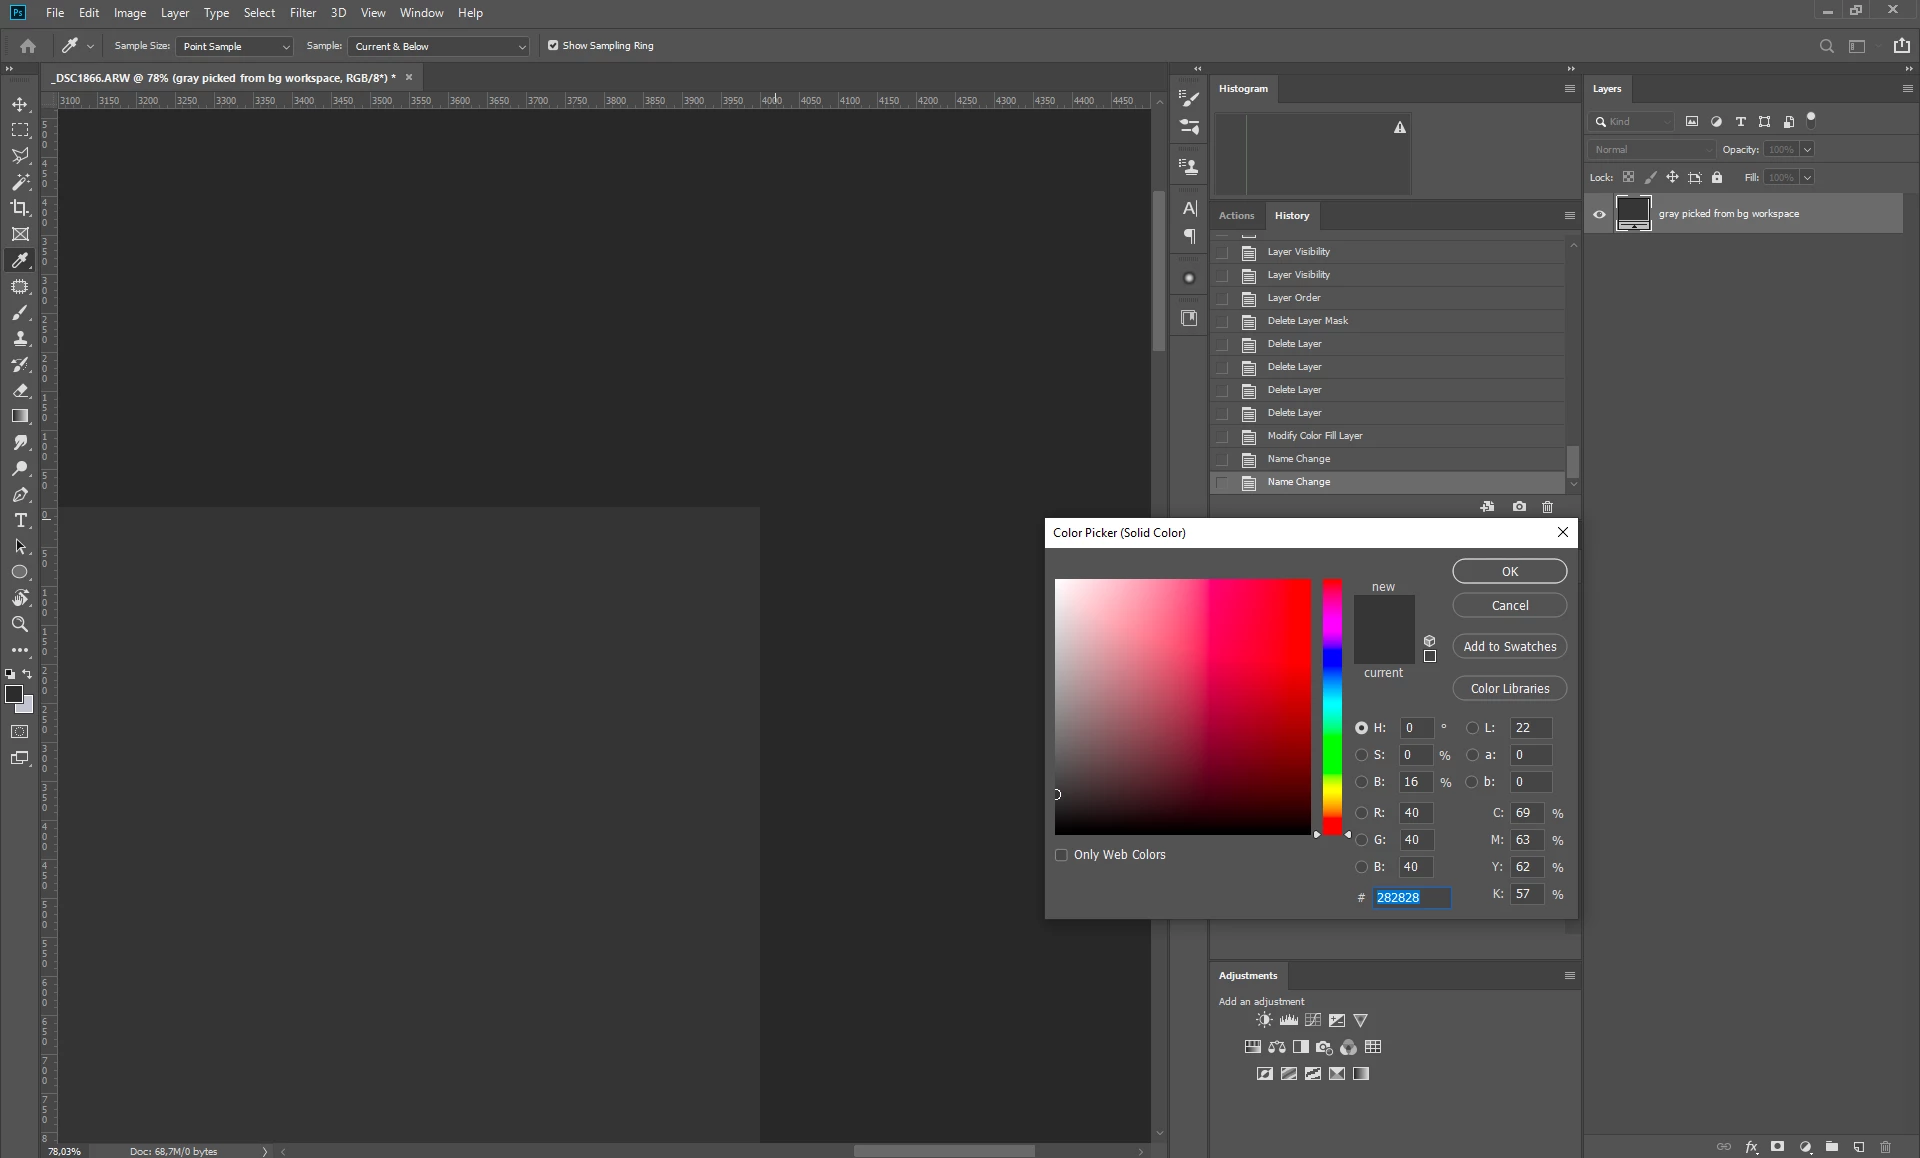This screenshot has height=1158, width=1920.
Task: Open the Sample Current & Below dropdown
Action: point(439,46)
